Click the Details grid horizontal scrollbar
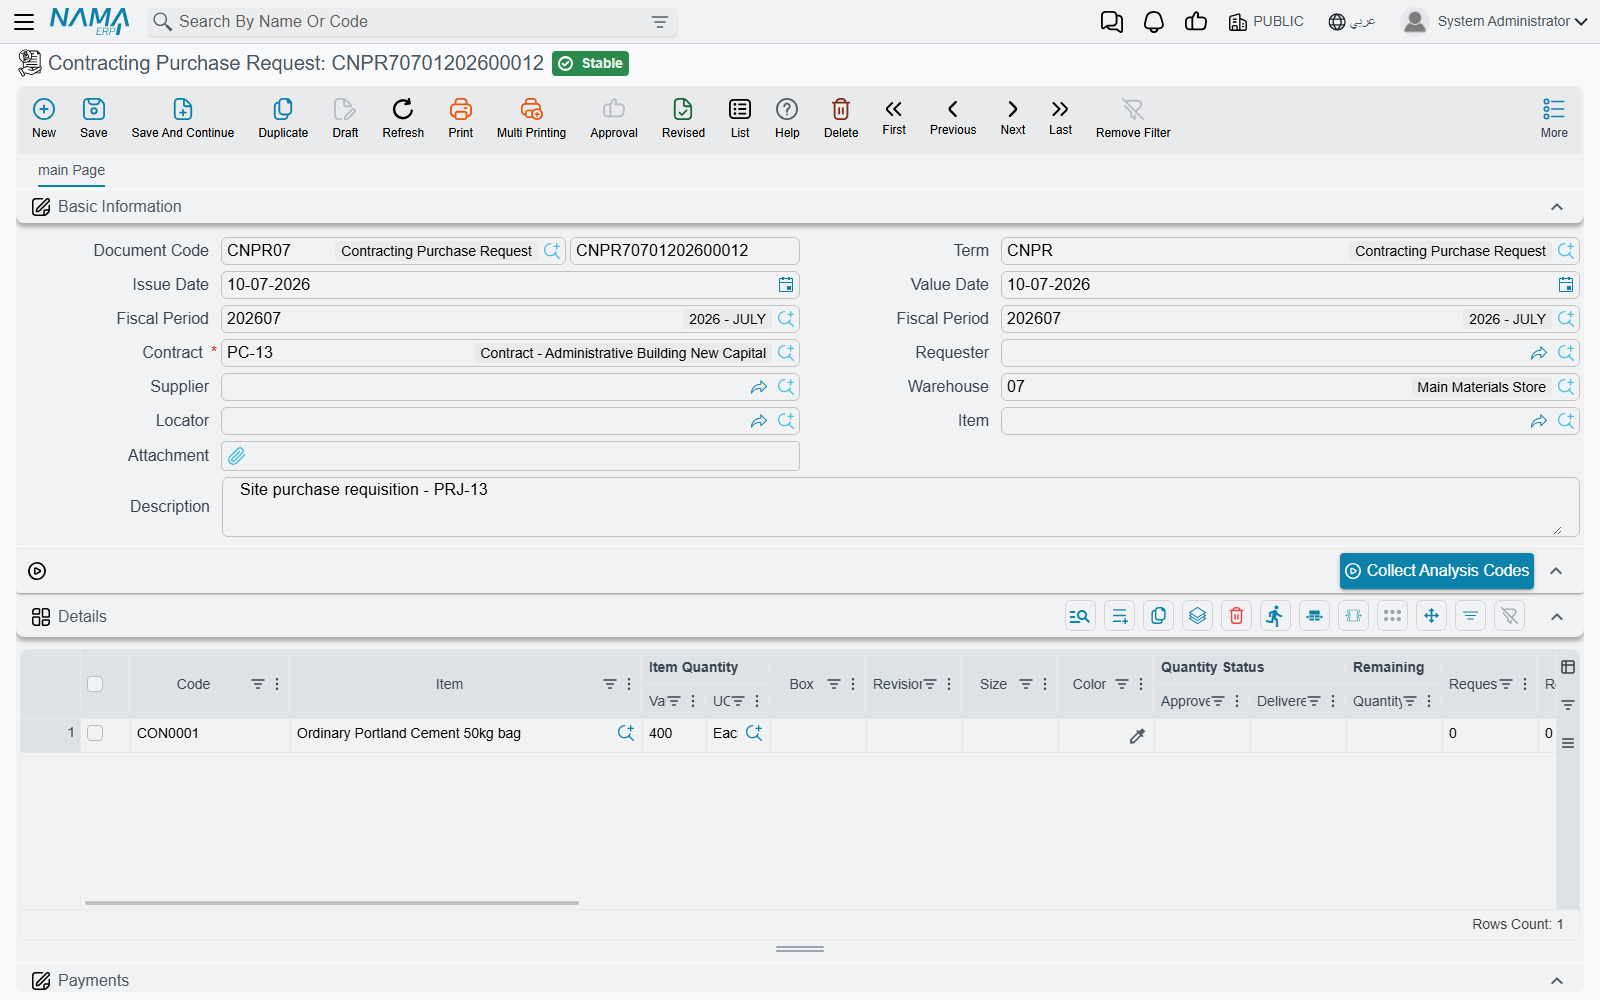Viewport: 1600px width, 1000px height. pos(332,903)
